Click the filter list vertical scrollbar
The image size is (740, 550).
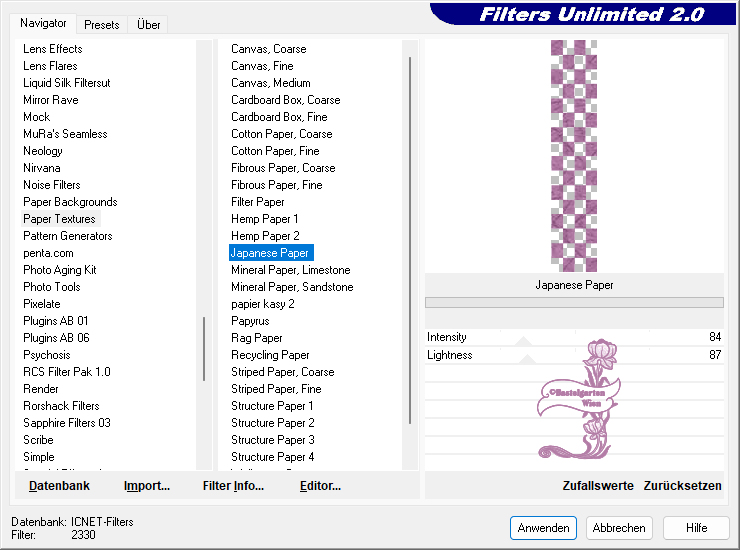[410, 240]
